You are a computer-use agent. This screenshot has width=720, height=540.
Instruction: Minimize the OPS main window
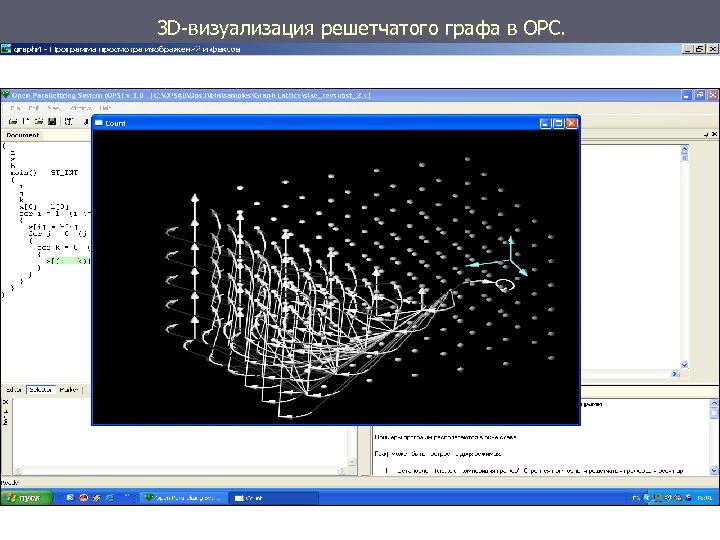coord(686,95)
